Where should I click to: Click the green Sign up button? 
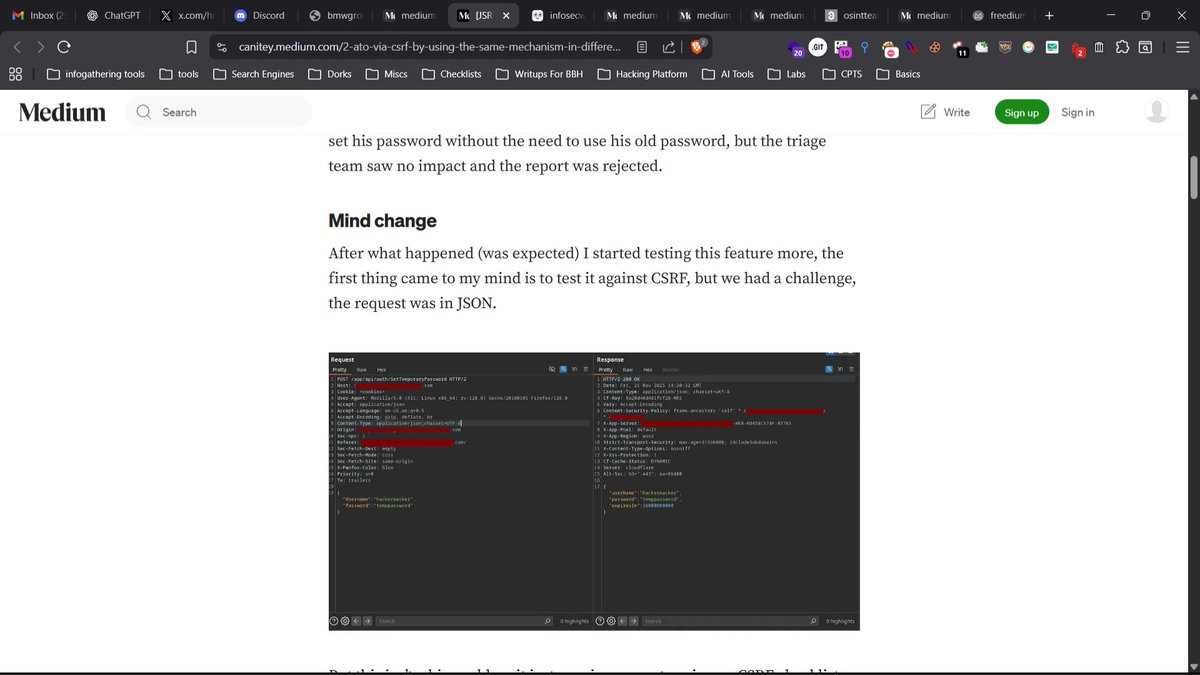coord(1021,112)
